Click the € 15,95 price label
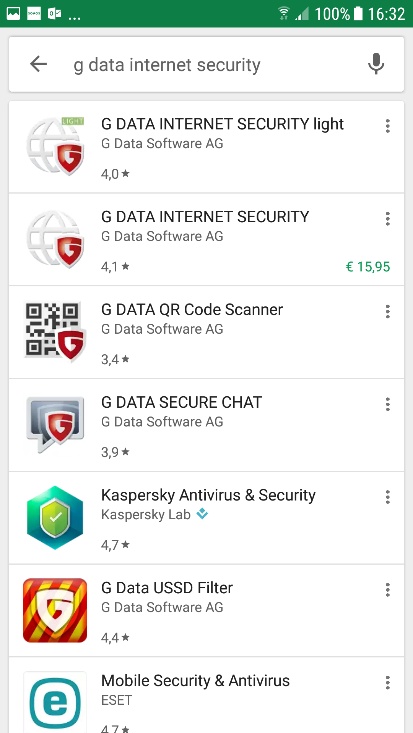413x733 pixels. (368, 267)
